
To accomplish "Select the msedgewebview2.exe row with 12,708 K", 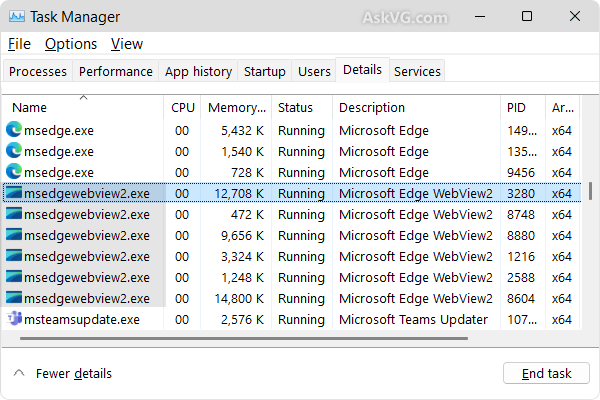I will pyautogui.click(x=292, y=193).
